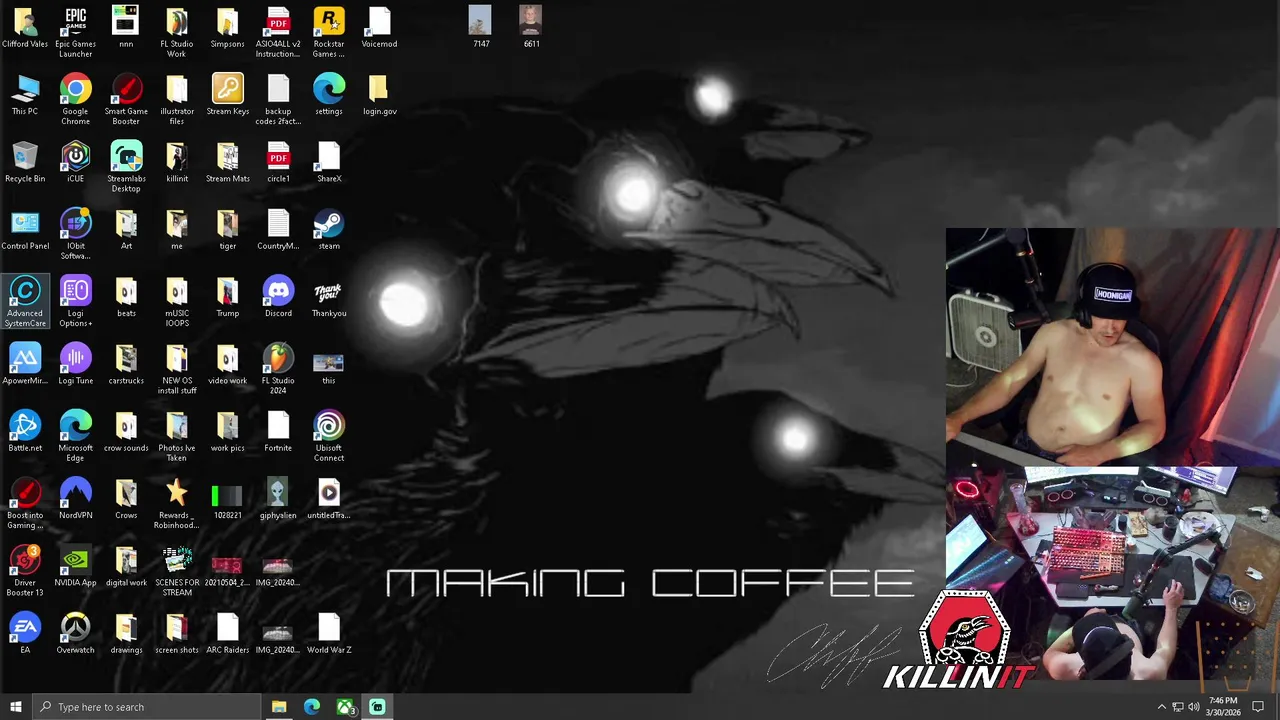The width and height of the screenshot is (1280, 720).
Task: Open NVIDIA App desktop shortcut
Action: 75,565
